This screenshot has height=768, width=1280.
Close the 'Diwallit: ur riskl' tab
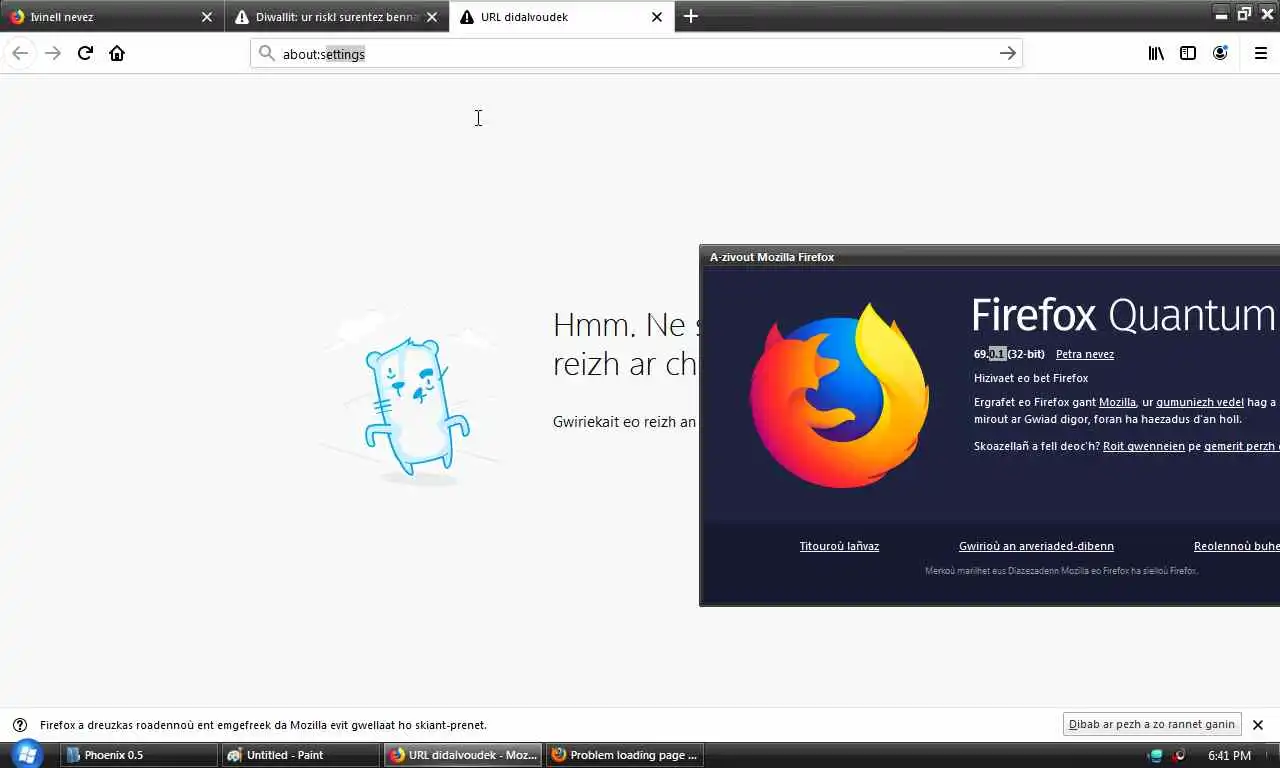point(432,17)
